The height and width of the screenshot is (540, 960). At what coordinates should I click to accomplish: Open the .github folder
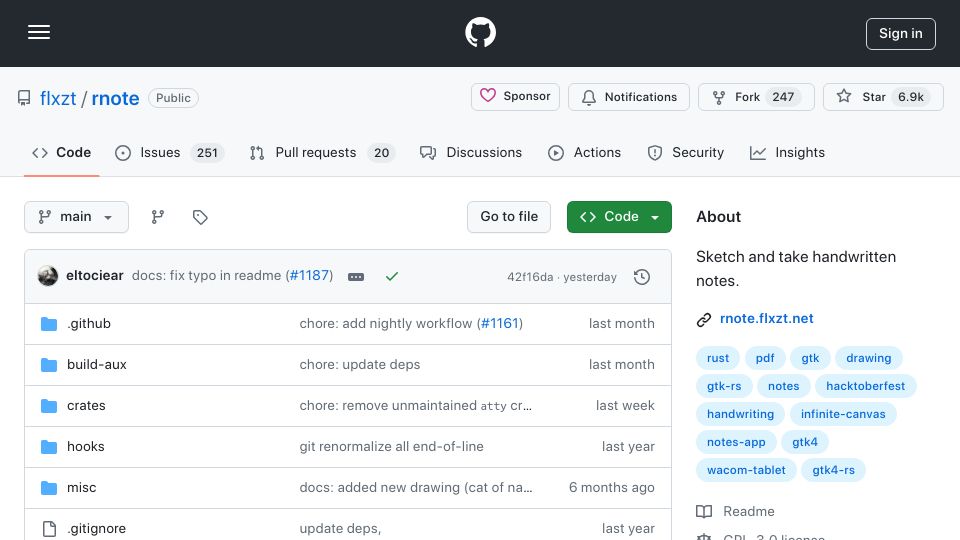89,323
